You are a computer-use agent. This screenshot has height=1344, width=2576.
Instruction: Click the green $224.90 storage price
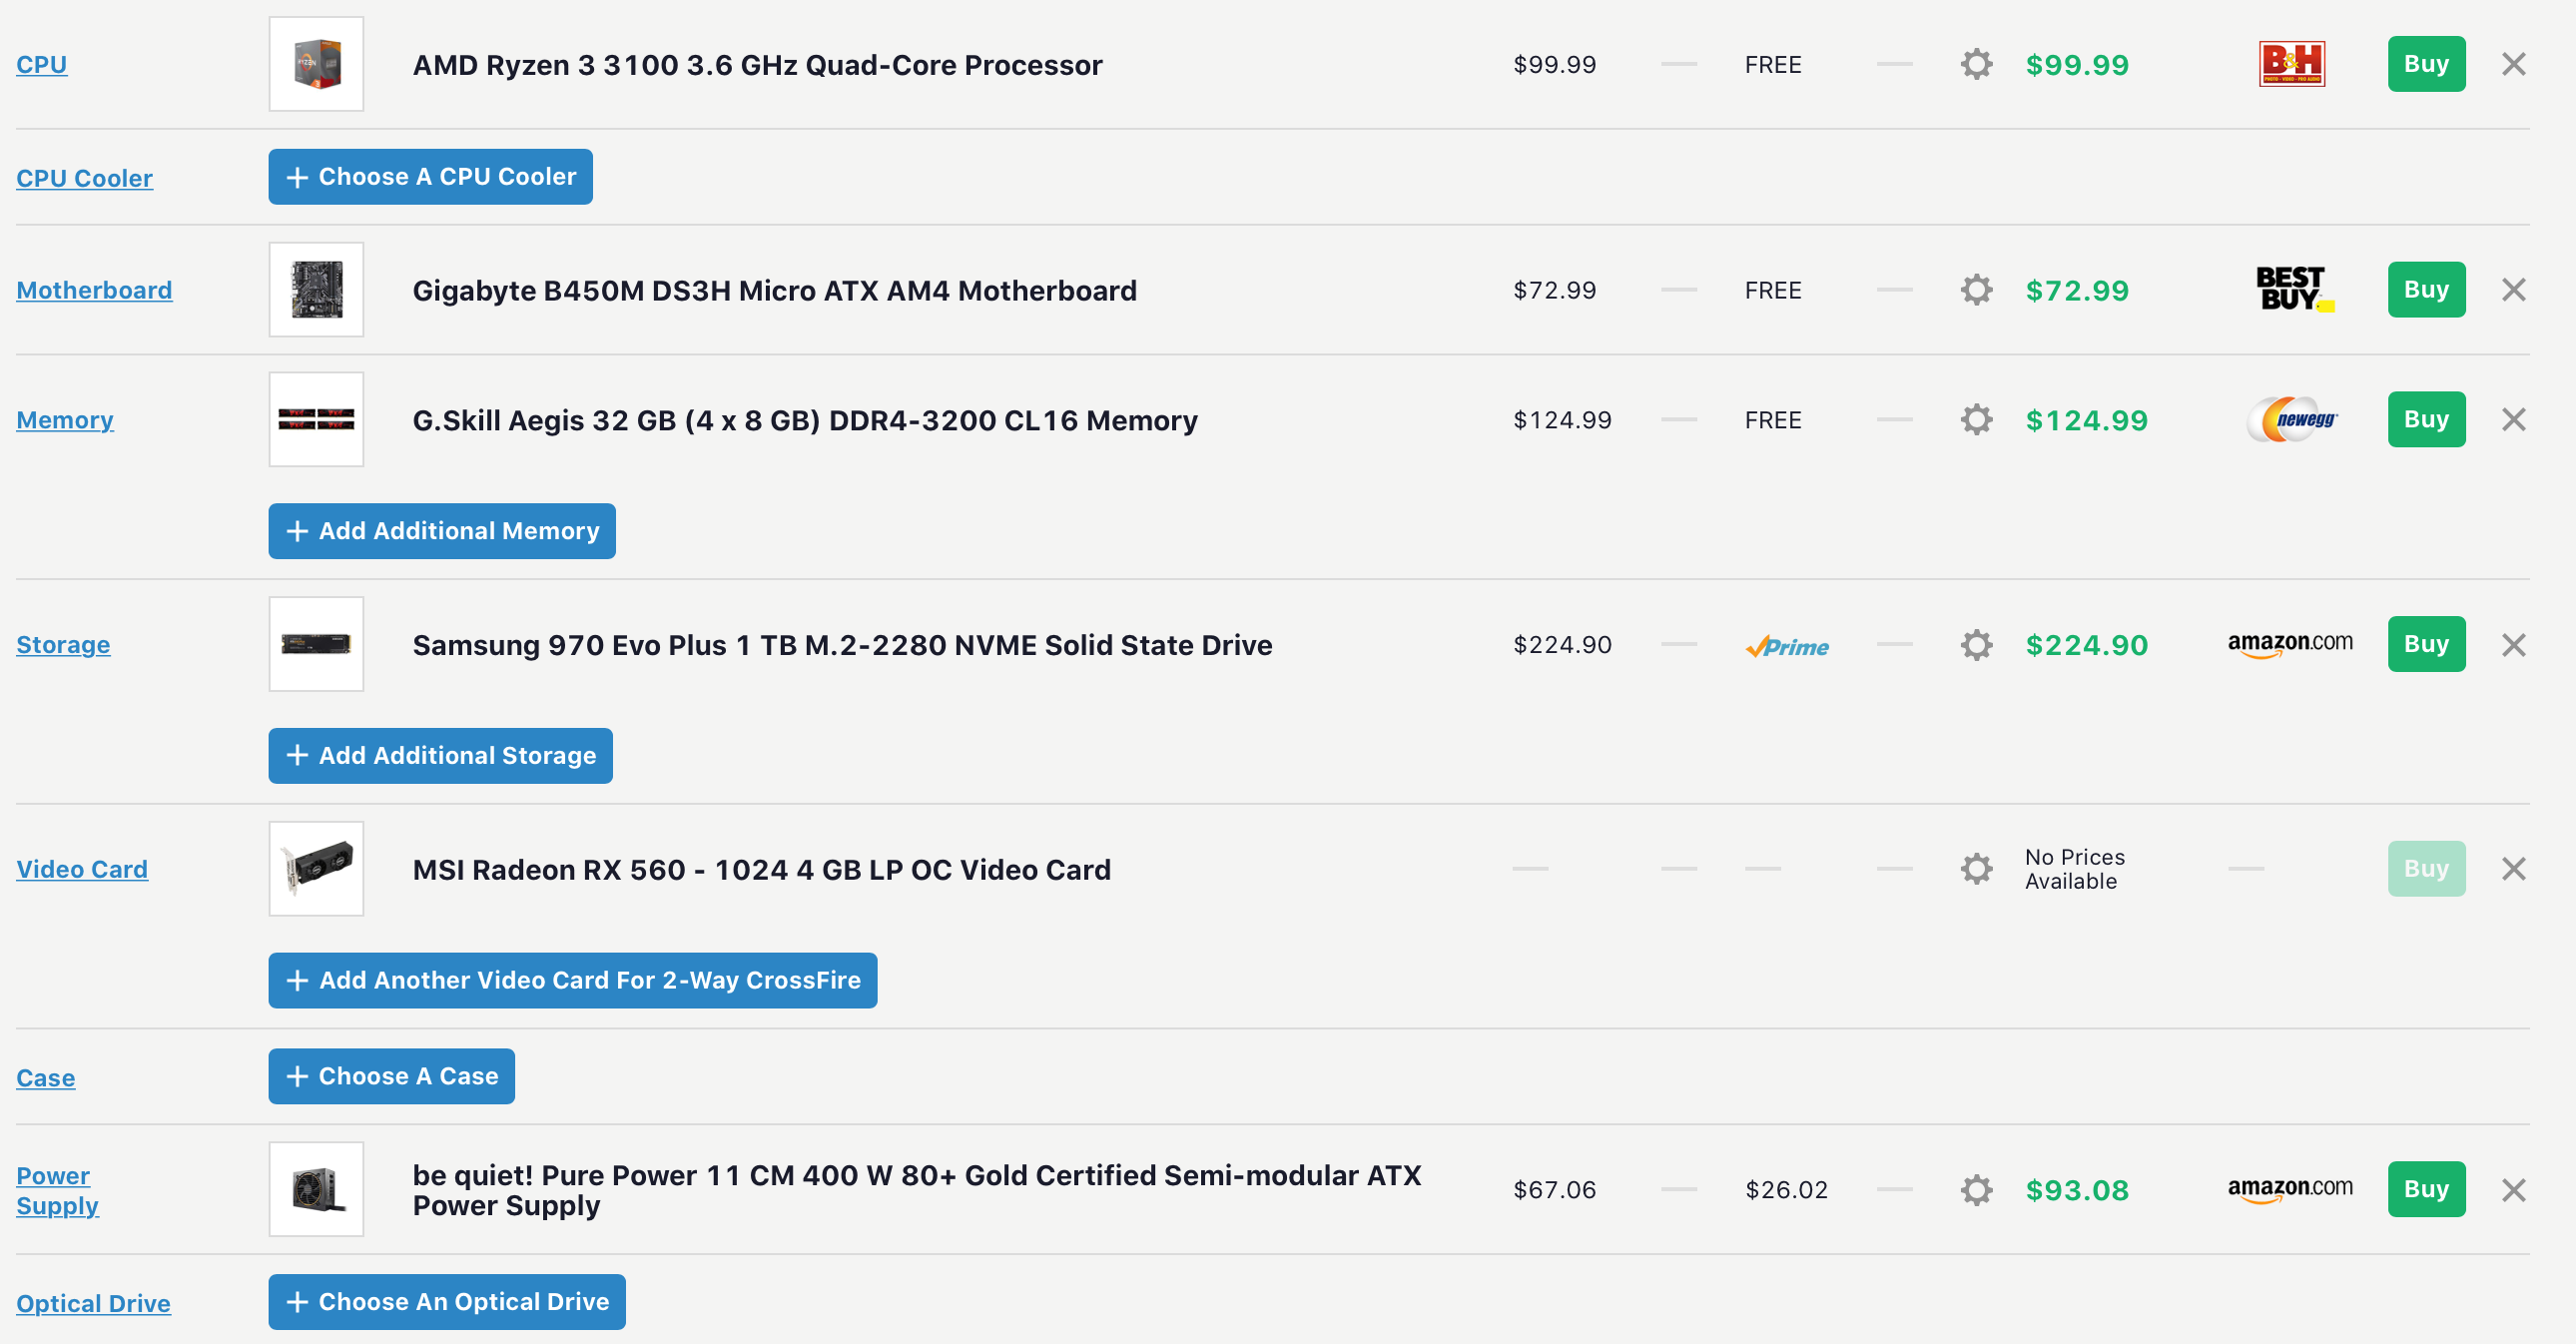coord(2086,646)
